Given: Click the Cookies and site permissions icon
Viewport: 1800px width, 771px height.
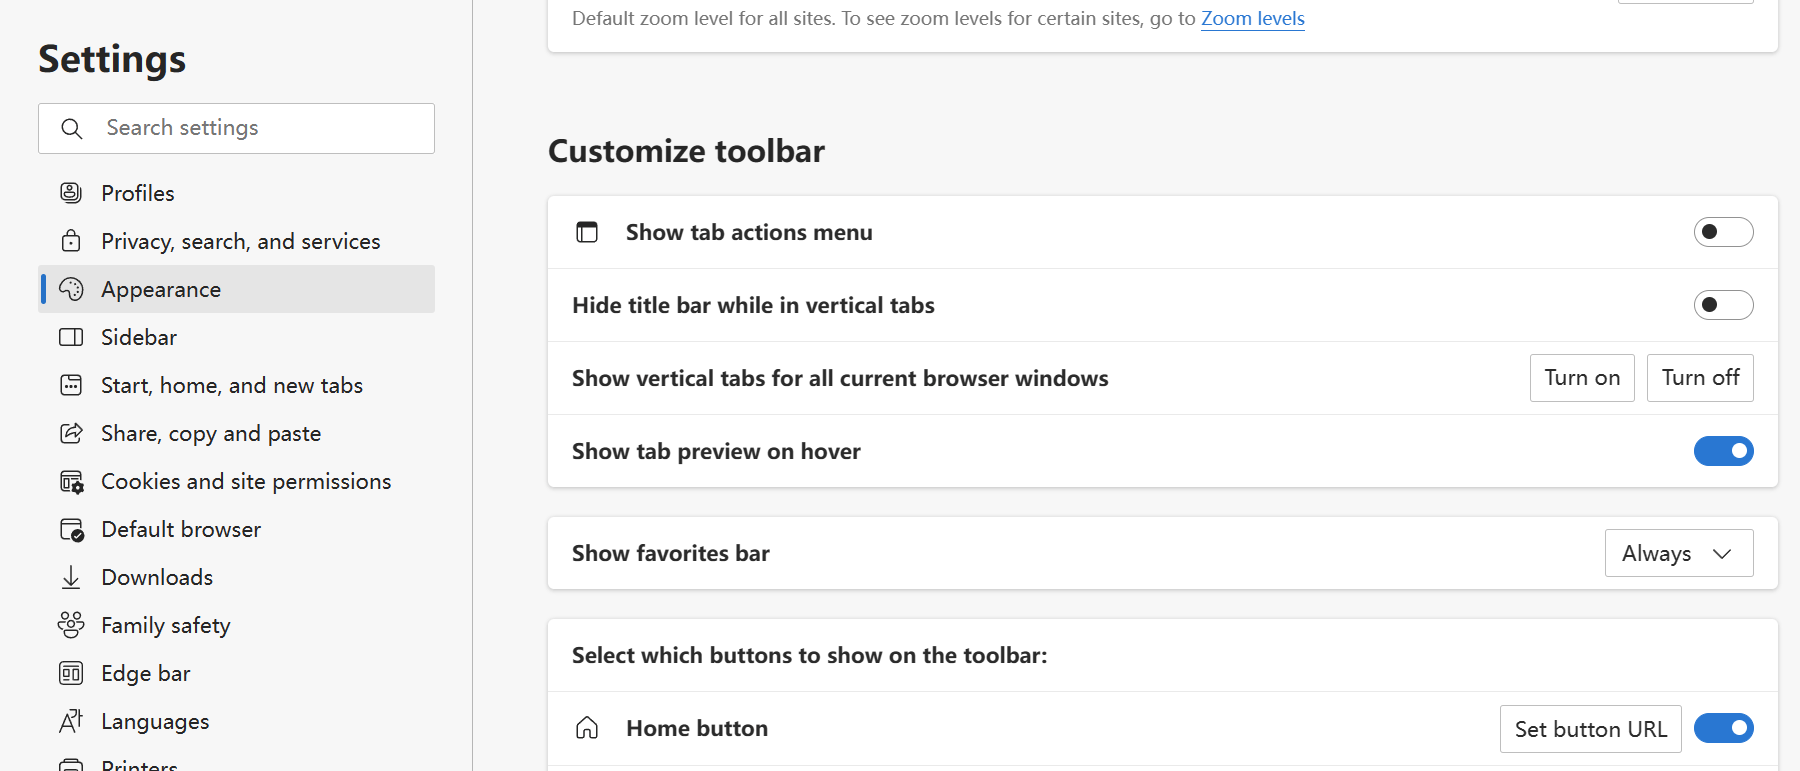Looking at the screenshot, I should coord(71,482).
